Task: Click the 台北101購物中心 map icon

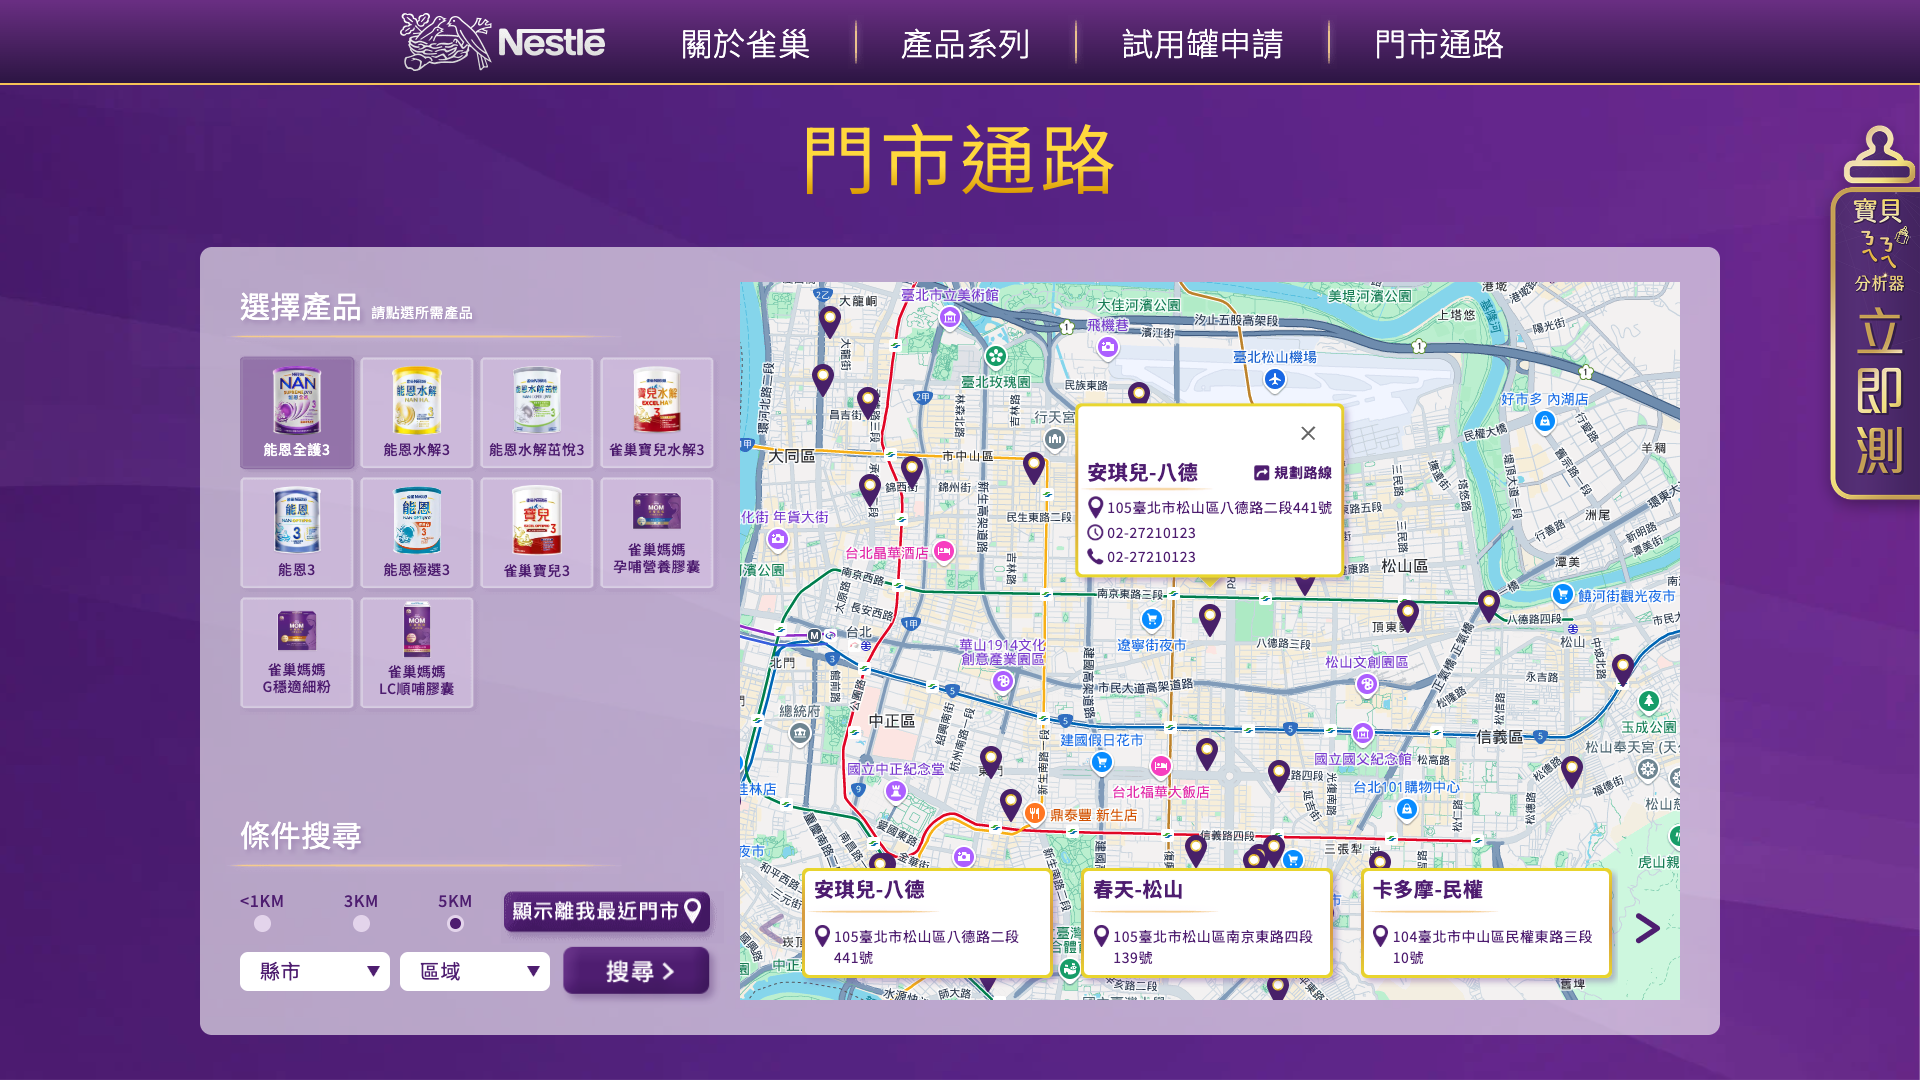Action: click(1407, 809)
